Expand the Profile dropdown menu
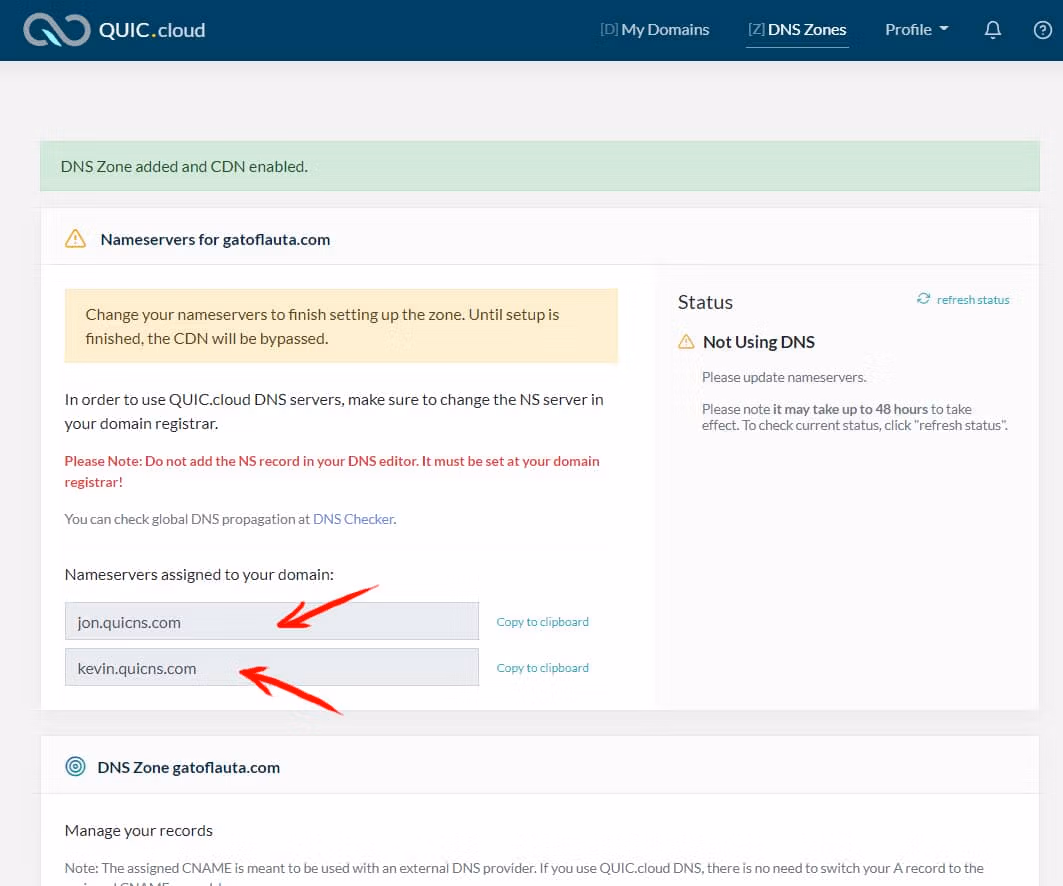Image resolution: width=1063 pixels, height=886 pixels. [916, 30]
